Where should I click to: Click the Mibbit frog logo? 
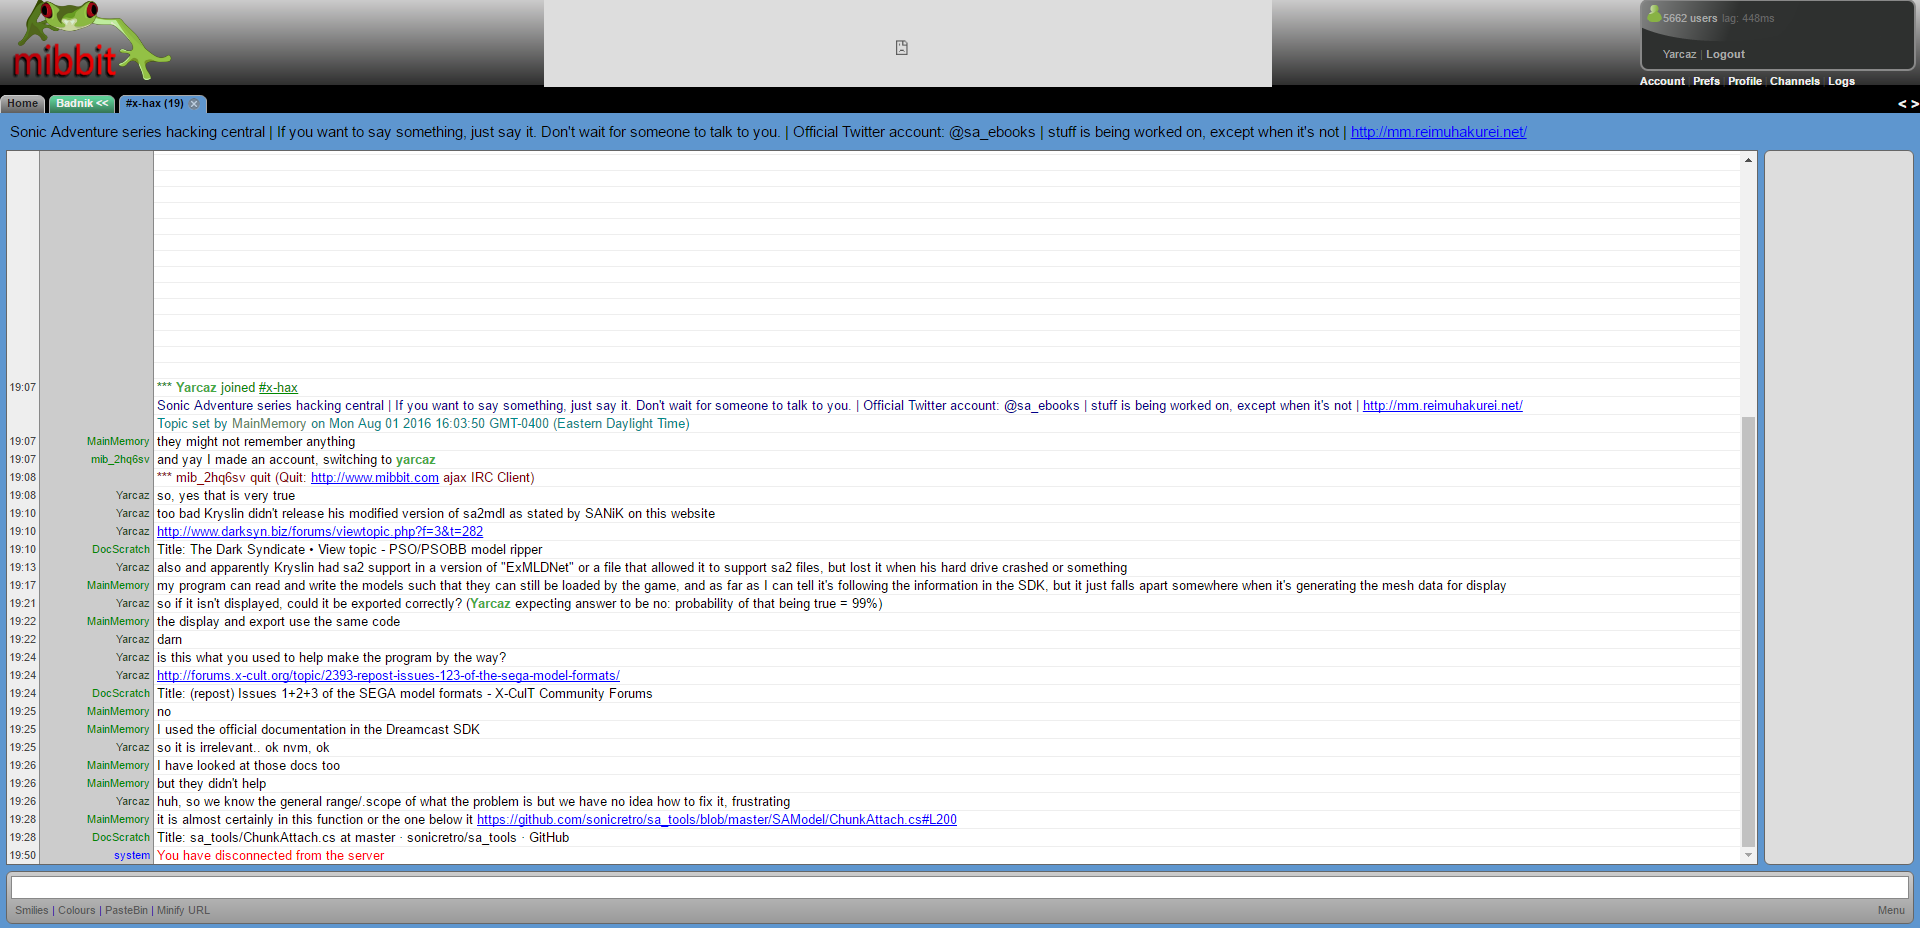coord(90,42)
